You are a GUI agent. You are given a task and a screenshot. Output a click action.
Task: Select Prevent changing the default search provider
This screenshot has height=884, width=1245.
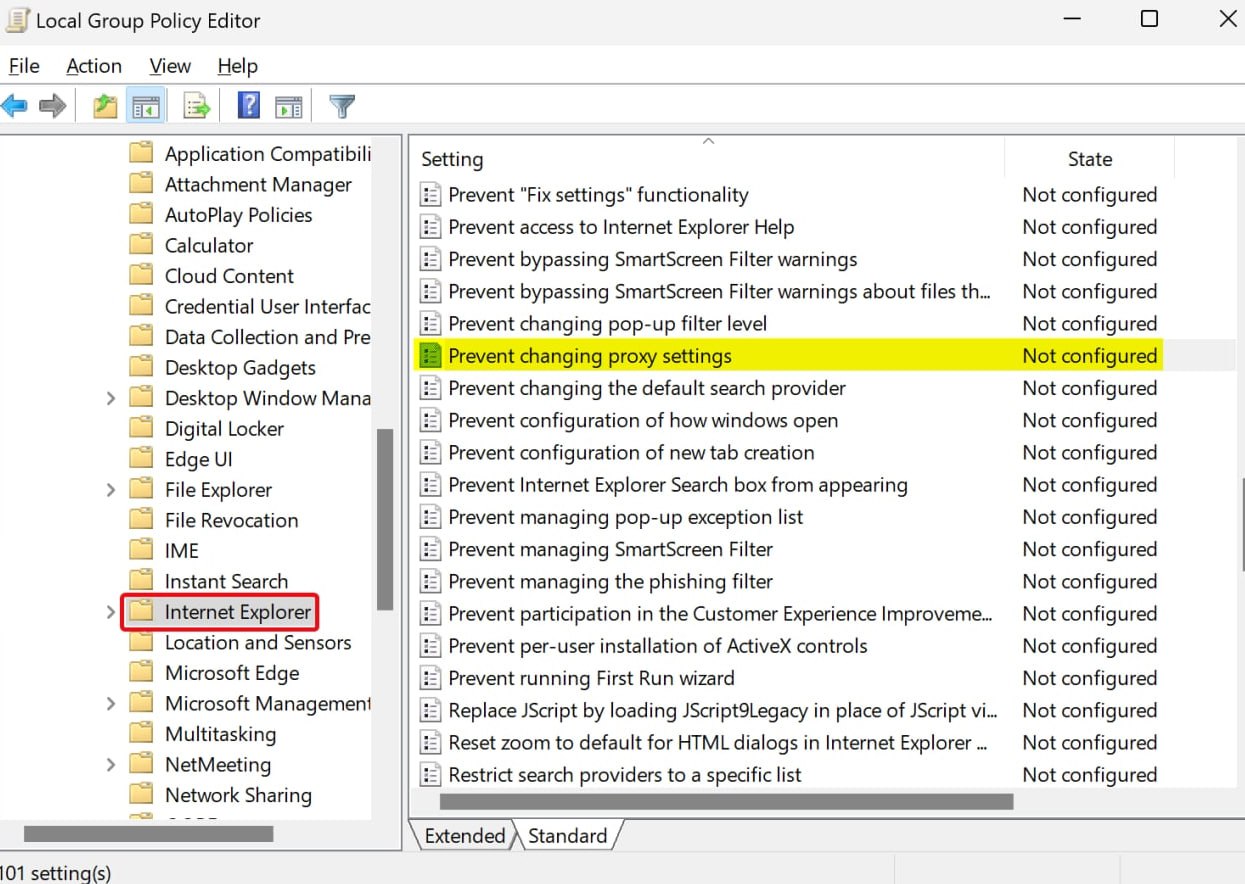tap(647, 388)
